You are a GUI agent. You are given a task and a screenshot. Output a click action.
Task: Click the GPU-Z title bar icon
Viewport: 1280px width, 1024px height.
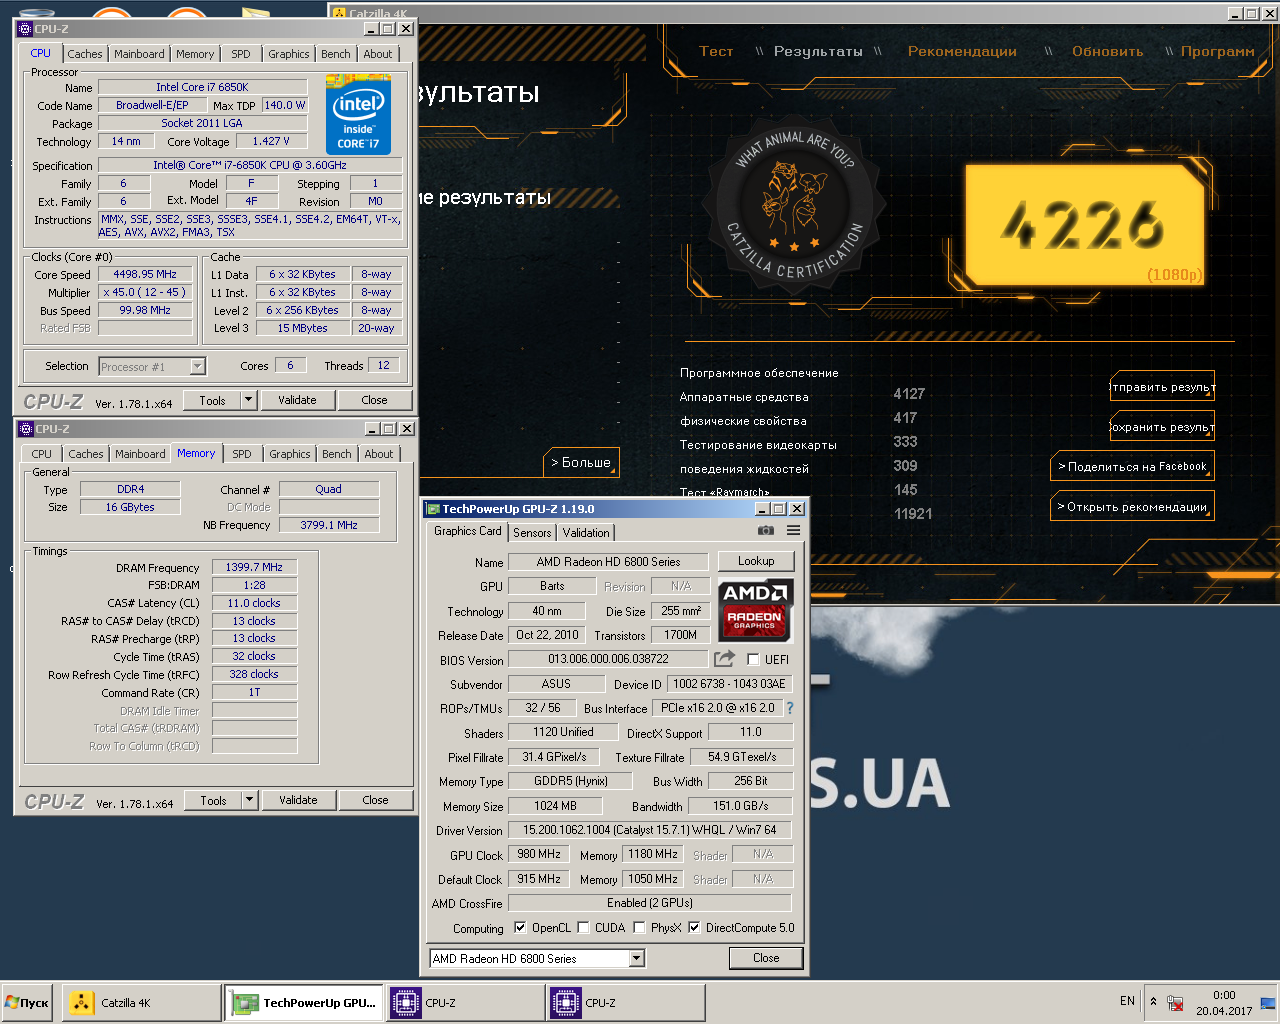tap(433, 509)
